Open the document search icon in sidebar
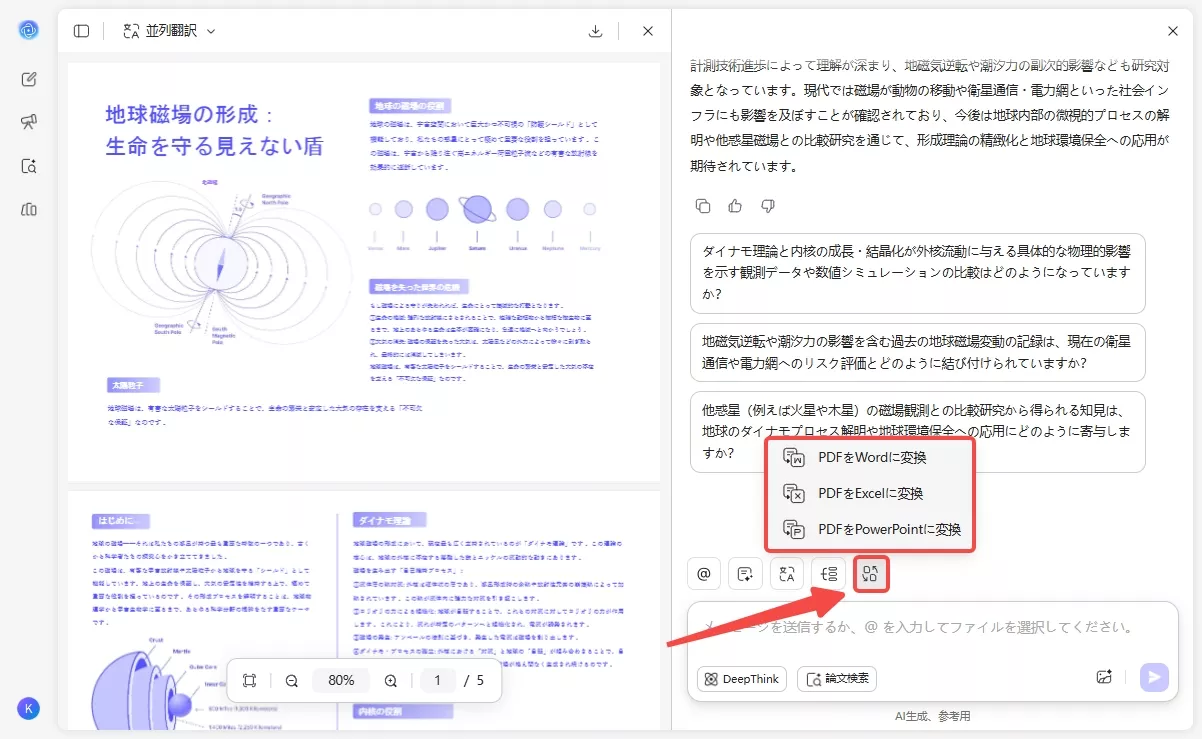The height and width of the screenshot is (739, 1202). (28, 166)
